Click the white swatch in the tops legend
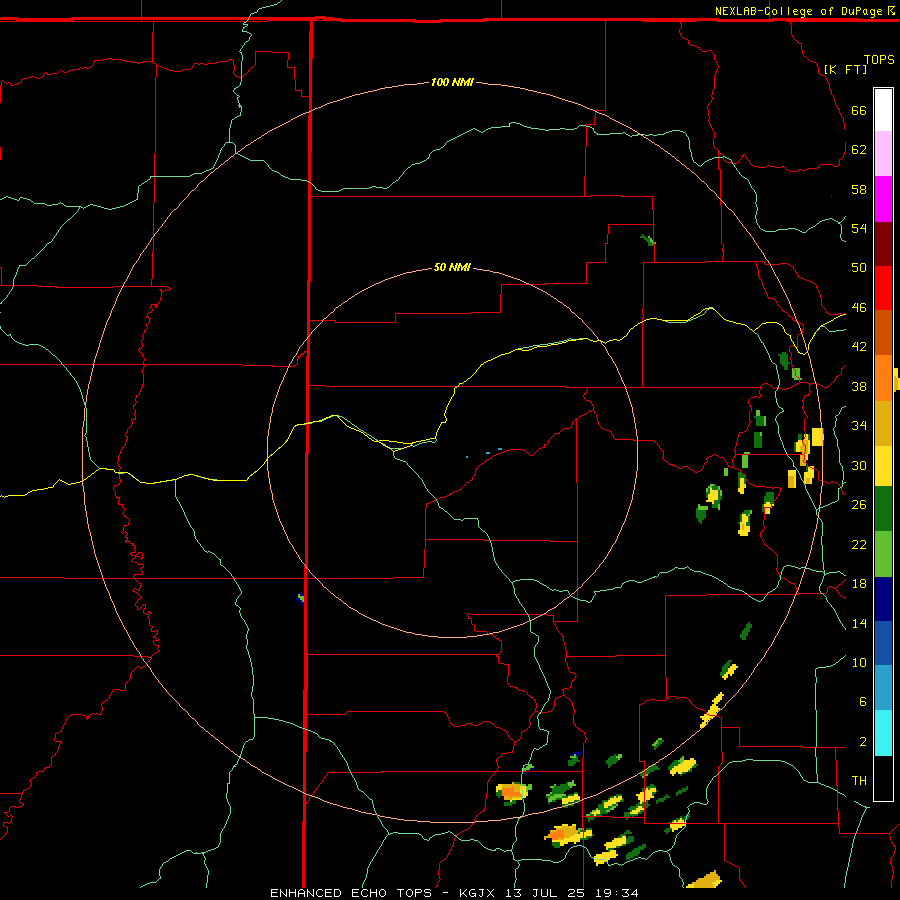The image size is (900, 900). (883, 110)
